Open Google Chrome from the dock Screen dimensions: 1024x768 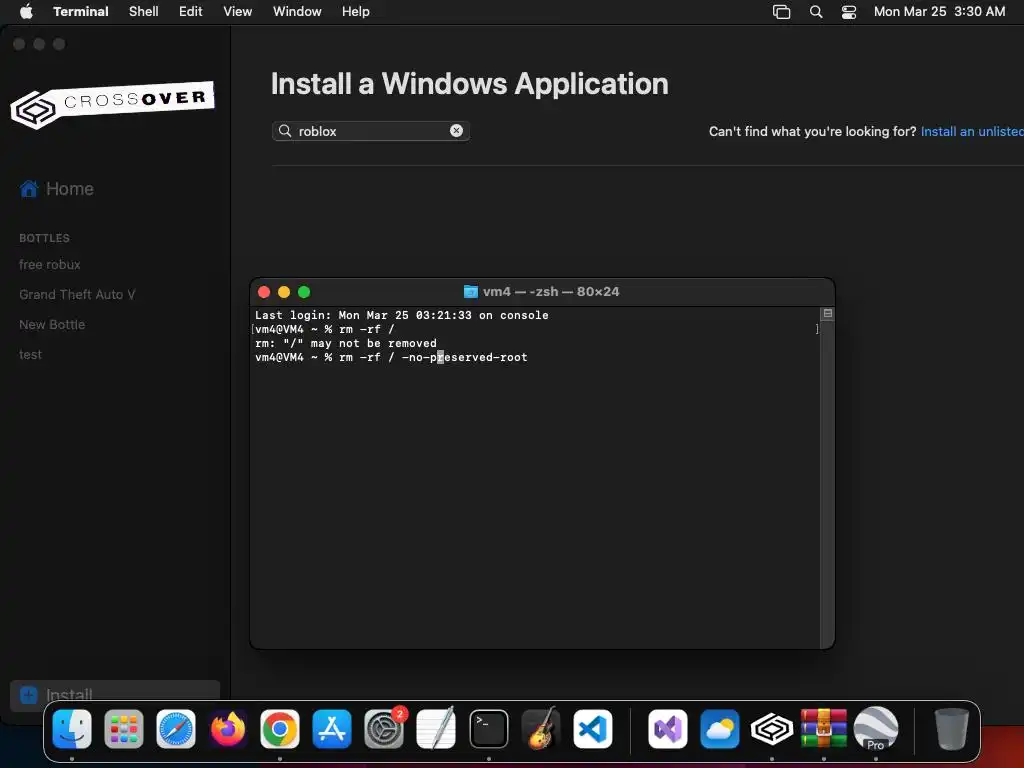(x=280, y=729)
